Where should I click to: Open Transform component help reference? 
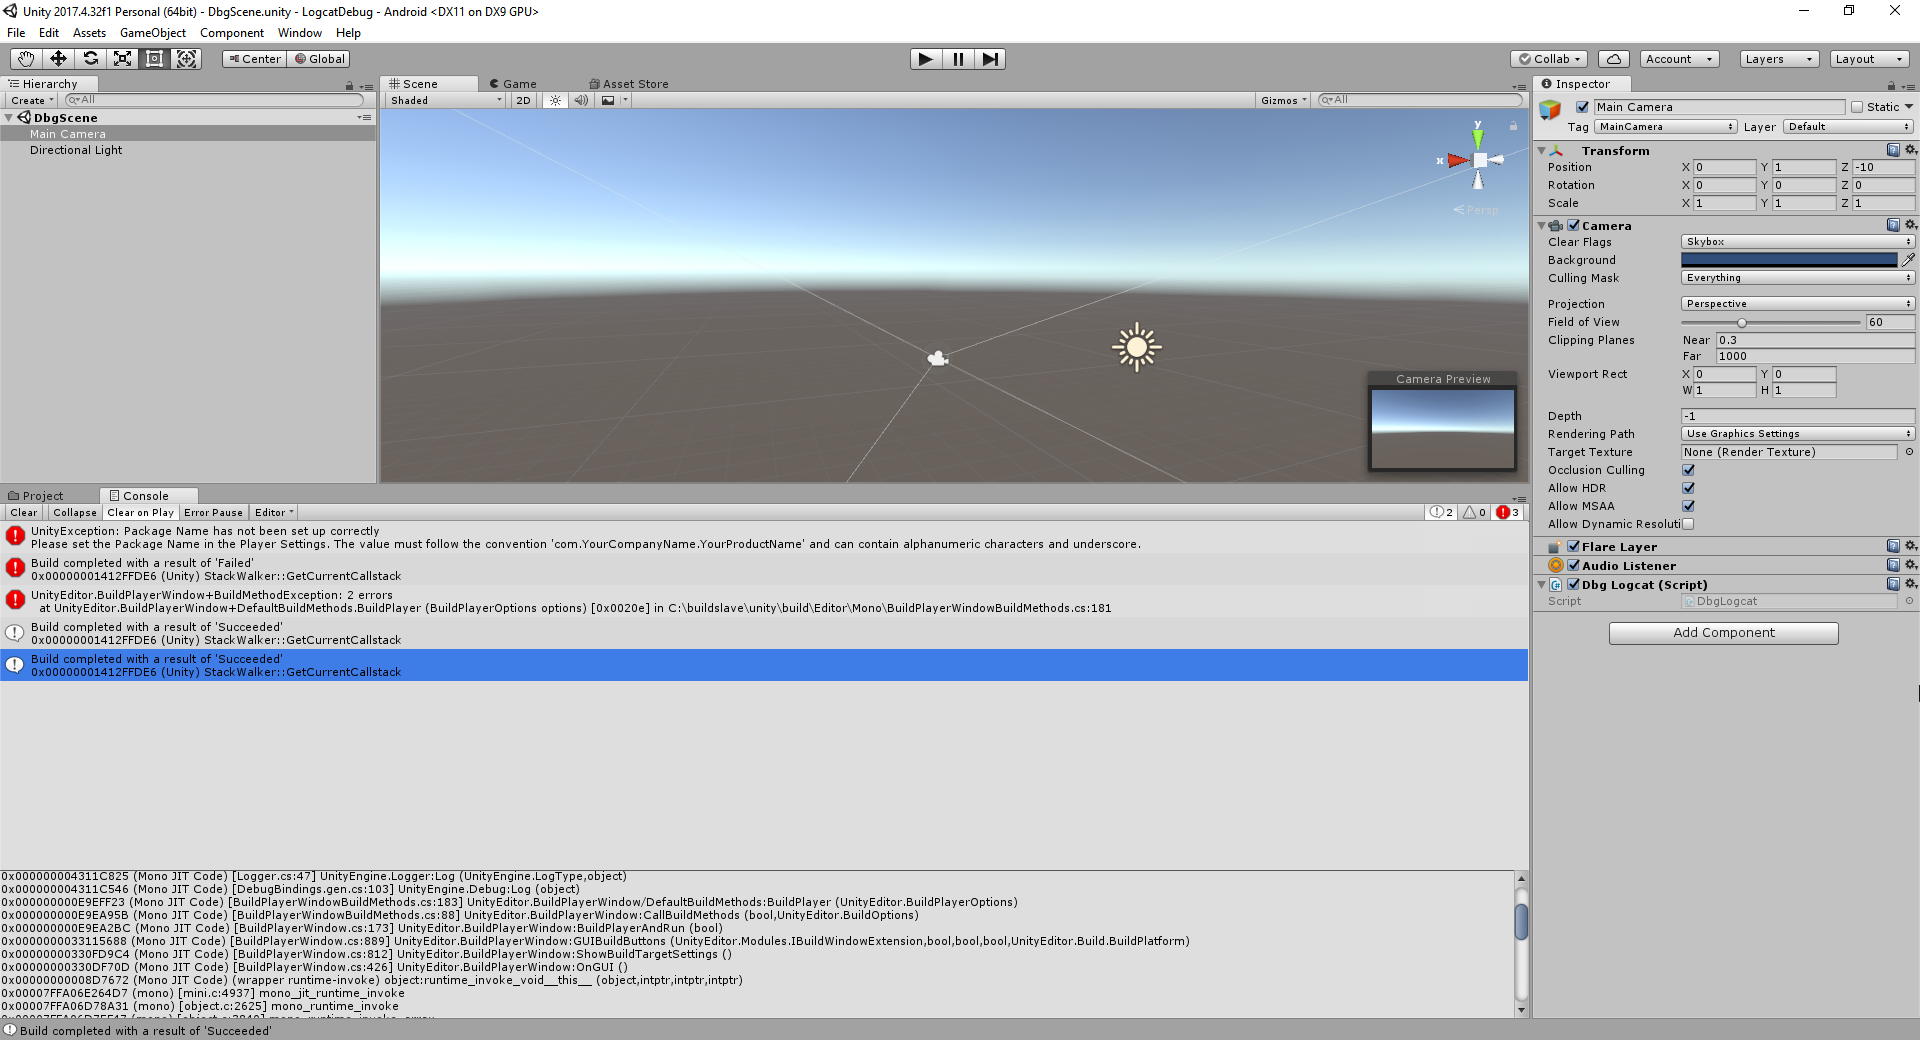1893,150
